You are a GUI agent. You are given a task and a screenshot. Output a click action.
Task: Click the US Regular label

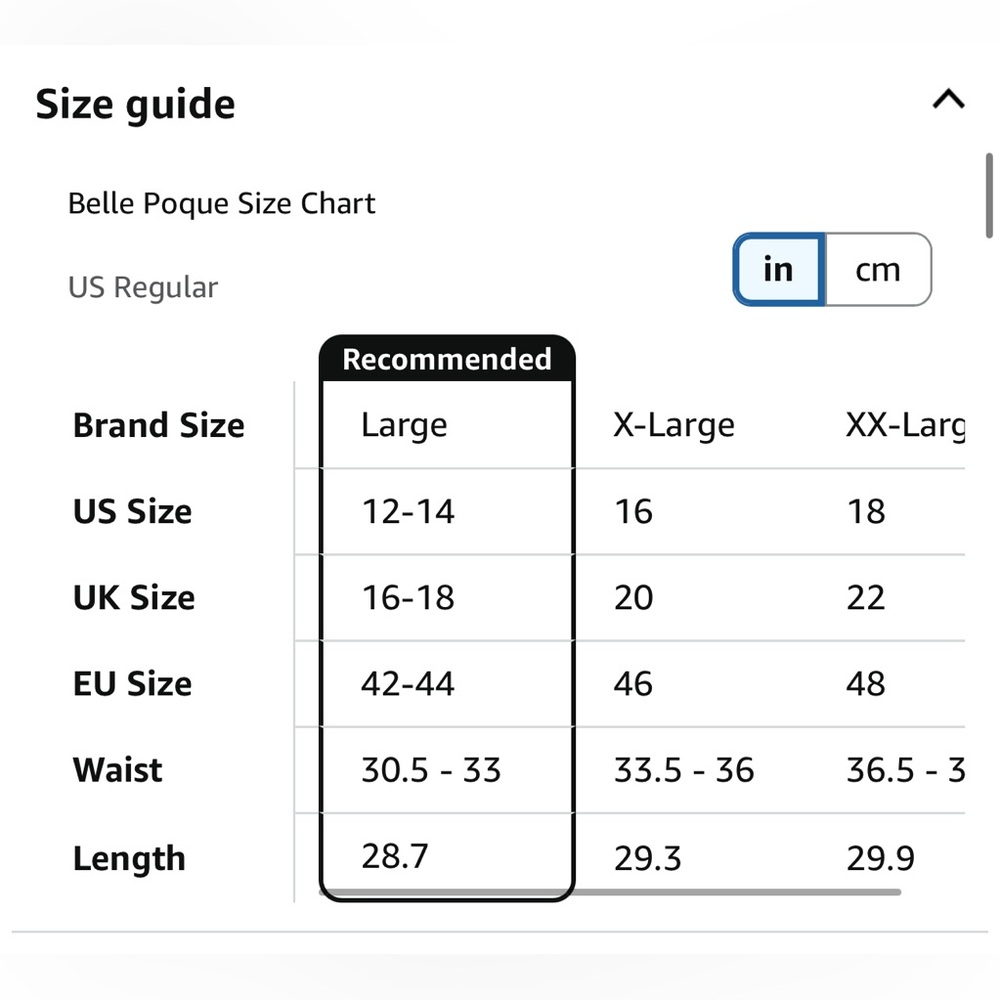(x=143, y=288)
